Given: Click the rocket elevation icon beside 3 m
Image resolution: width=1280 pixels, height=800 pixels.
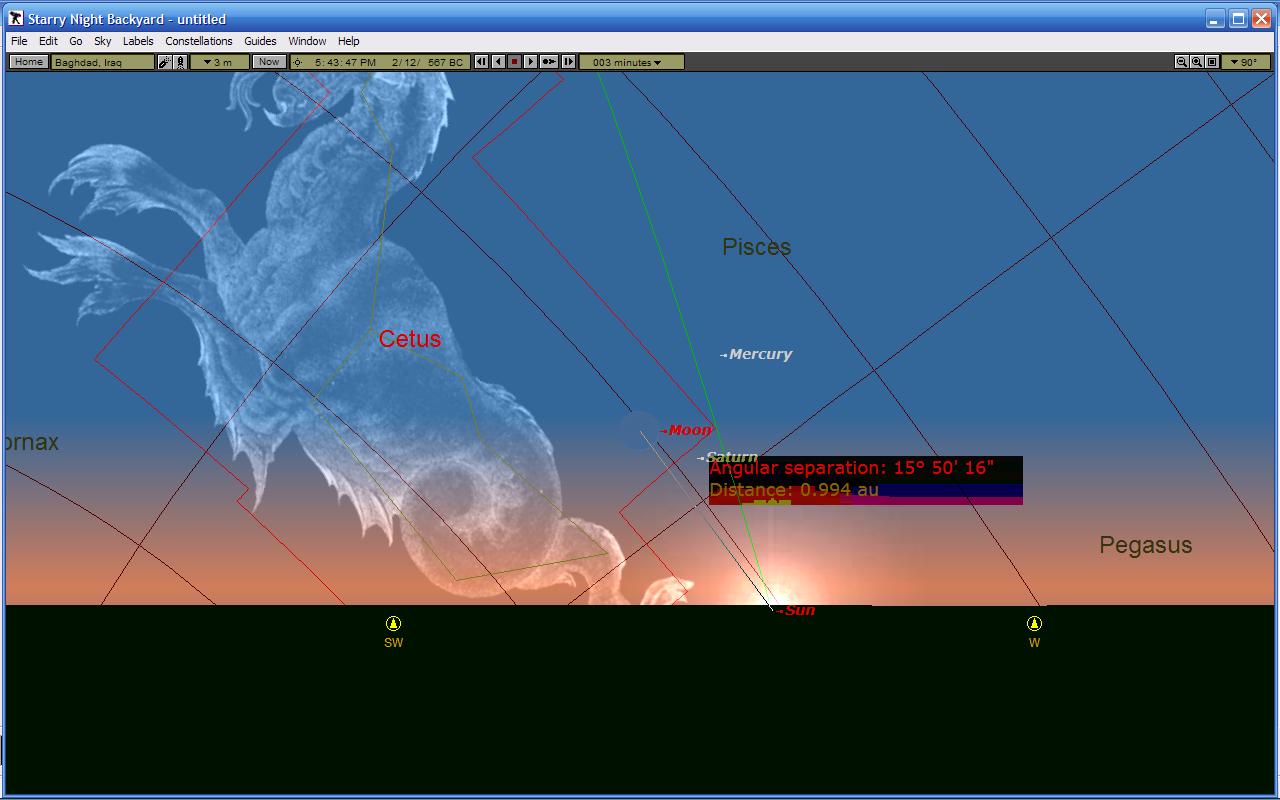Looking at the screenshot, I should 181,62.
